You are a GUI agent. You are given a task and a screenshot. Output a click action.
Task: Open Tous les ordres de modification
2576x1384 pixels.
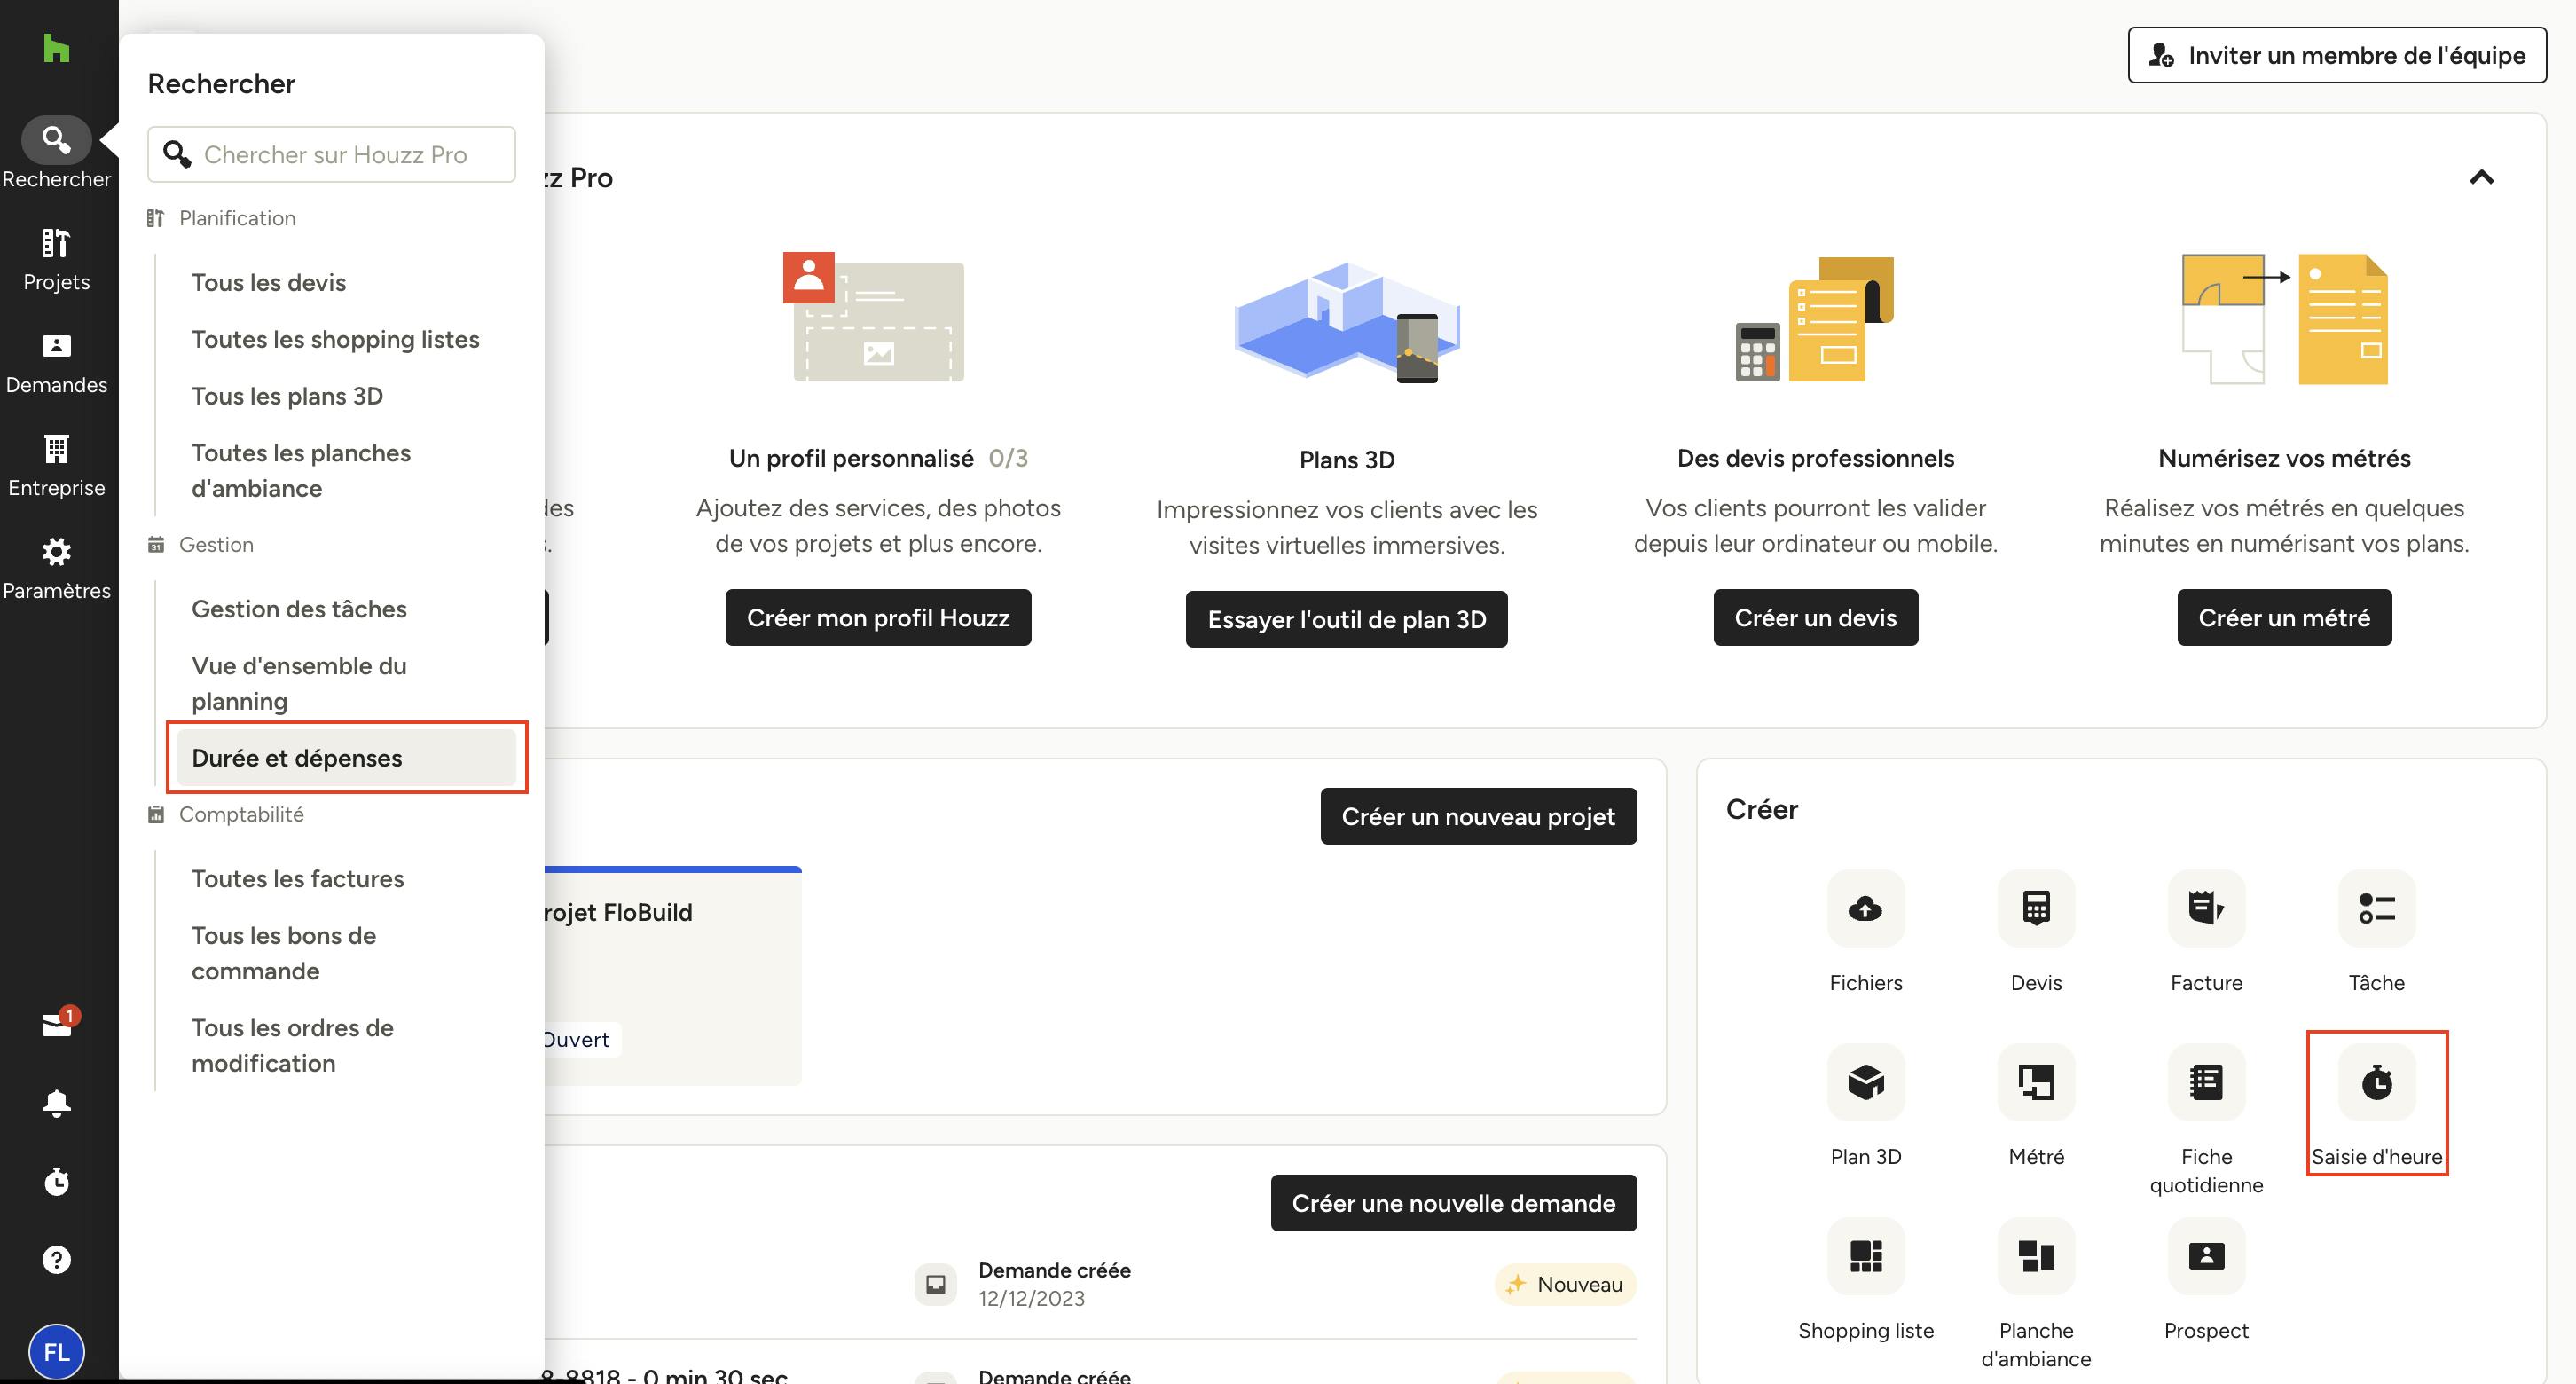292,1045
